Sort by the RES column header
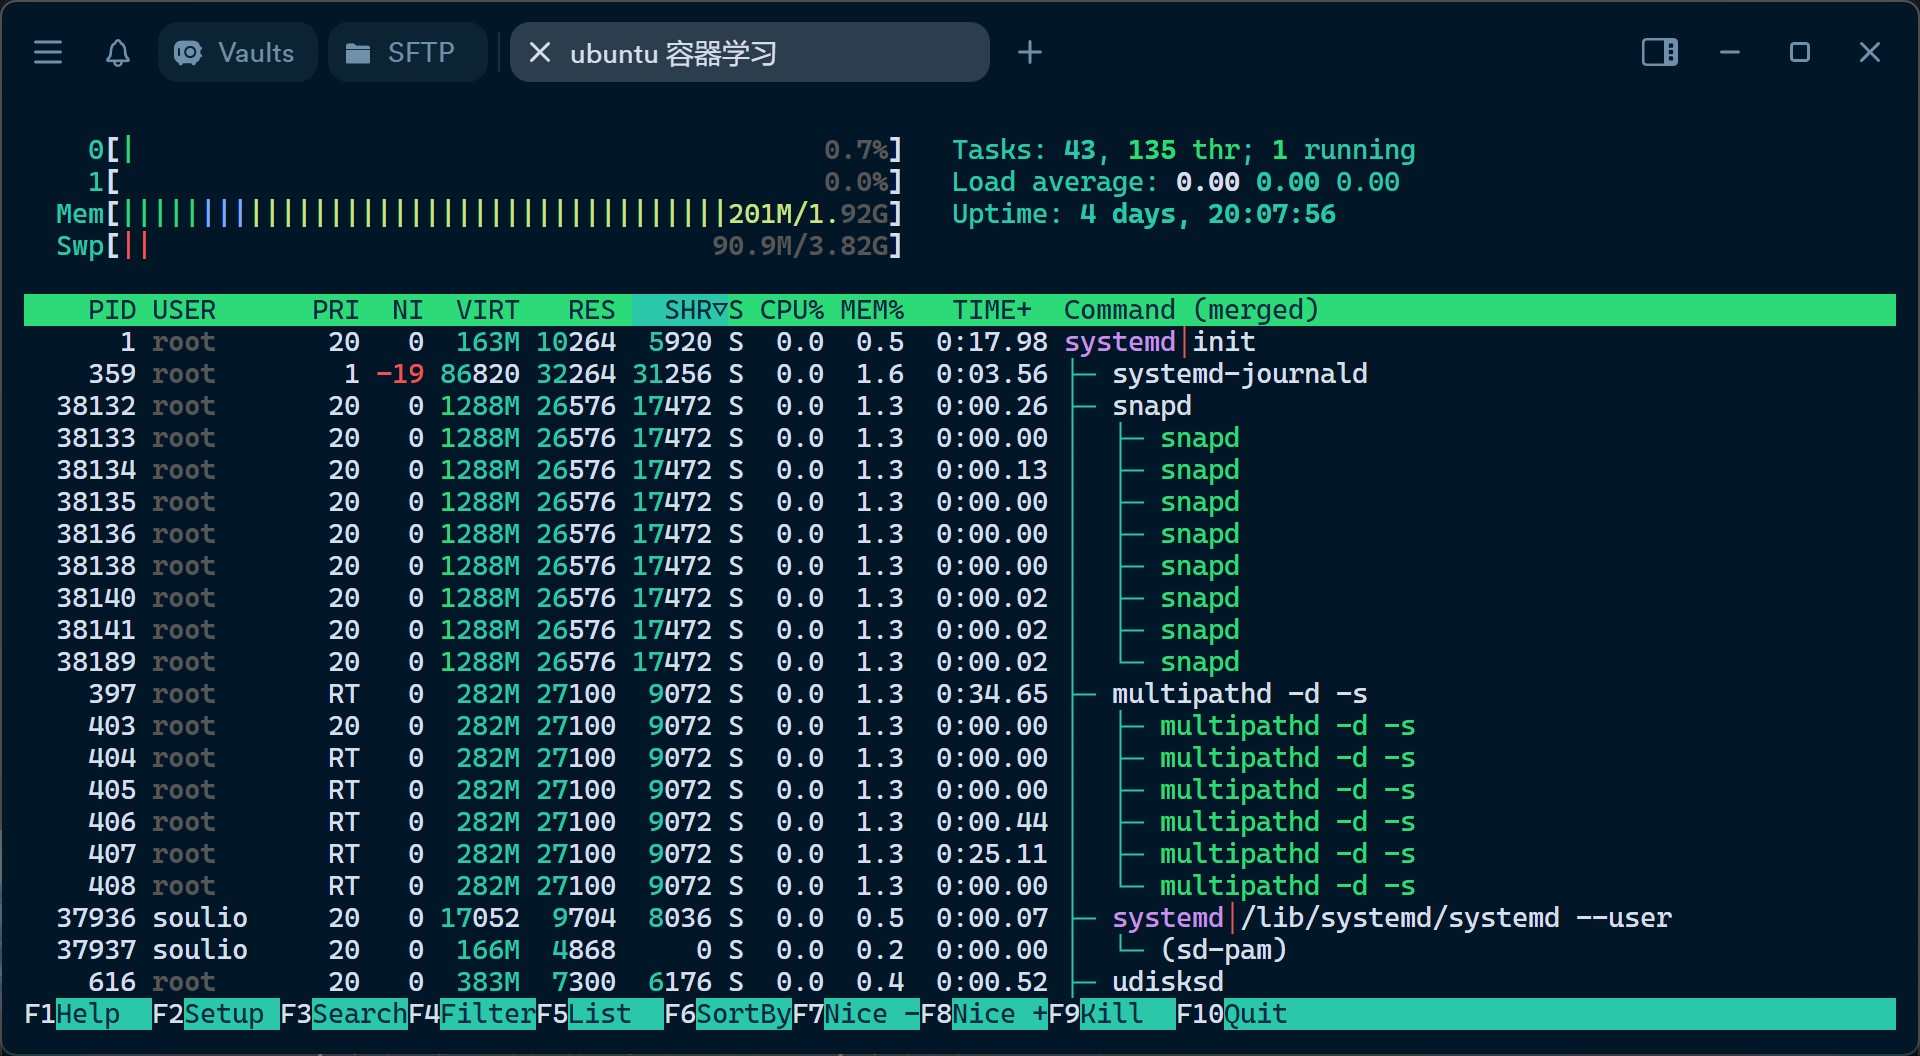 point(592,310)
